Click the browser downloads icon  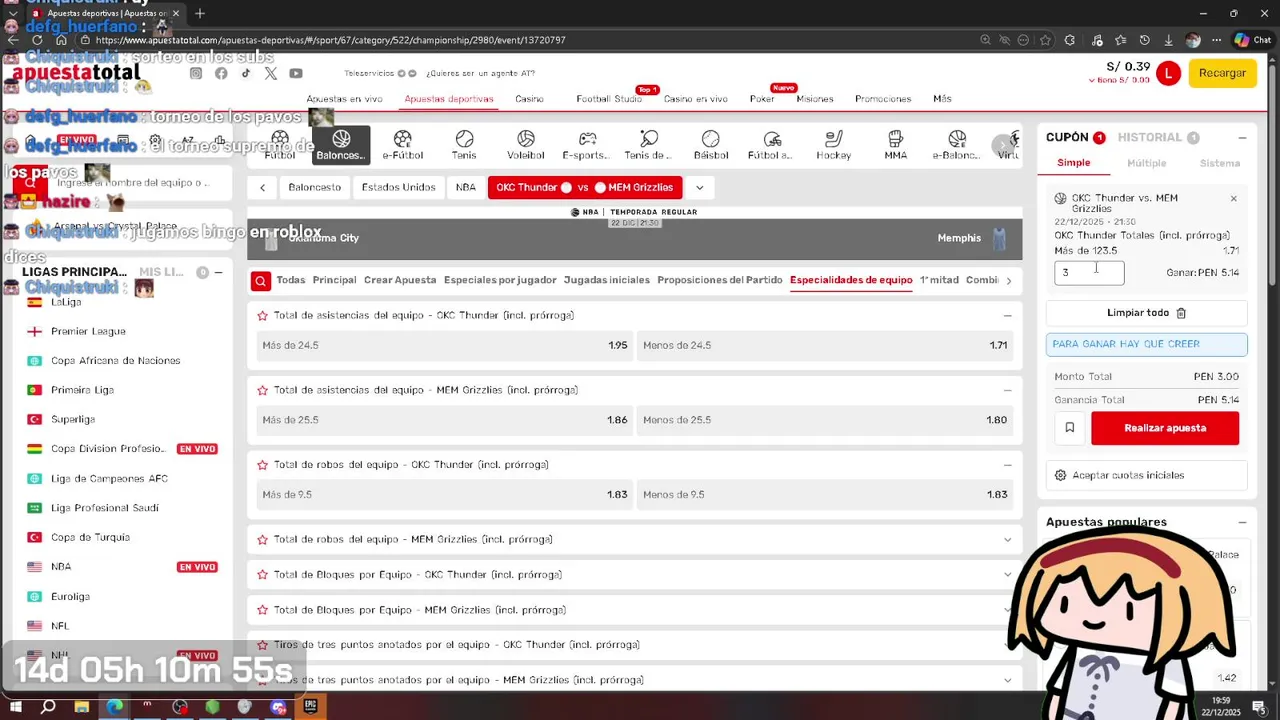tap(1168, 40)
